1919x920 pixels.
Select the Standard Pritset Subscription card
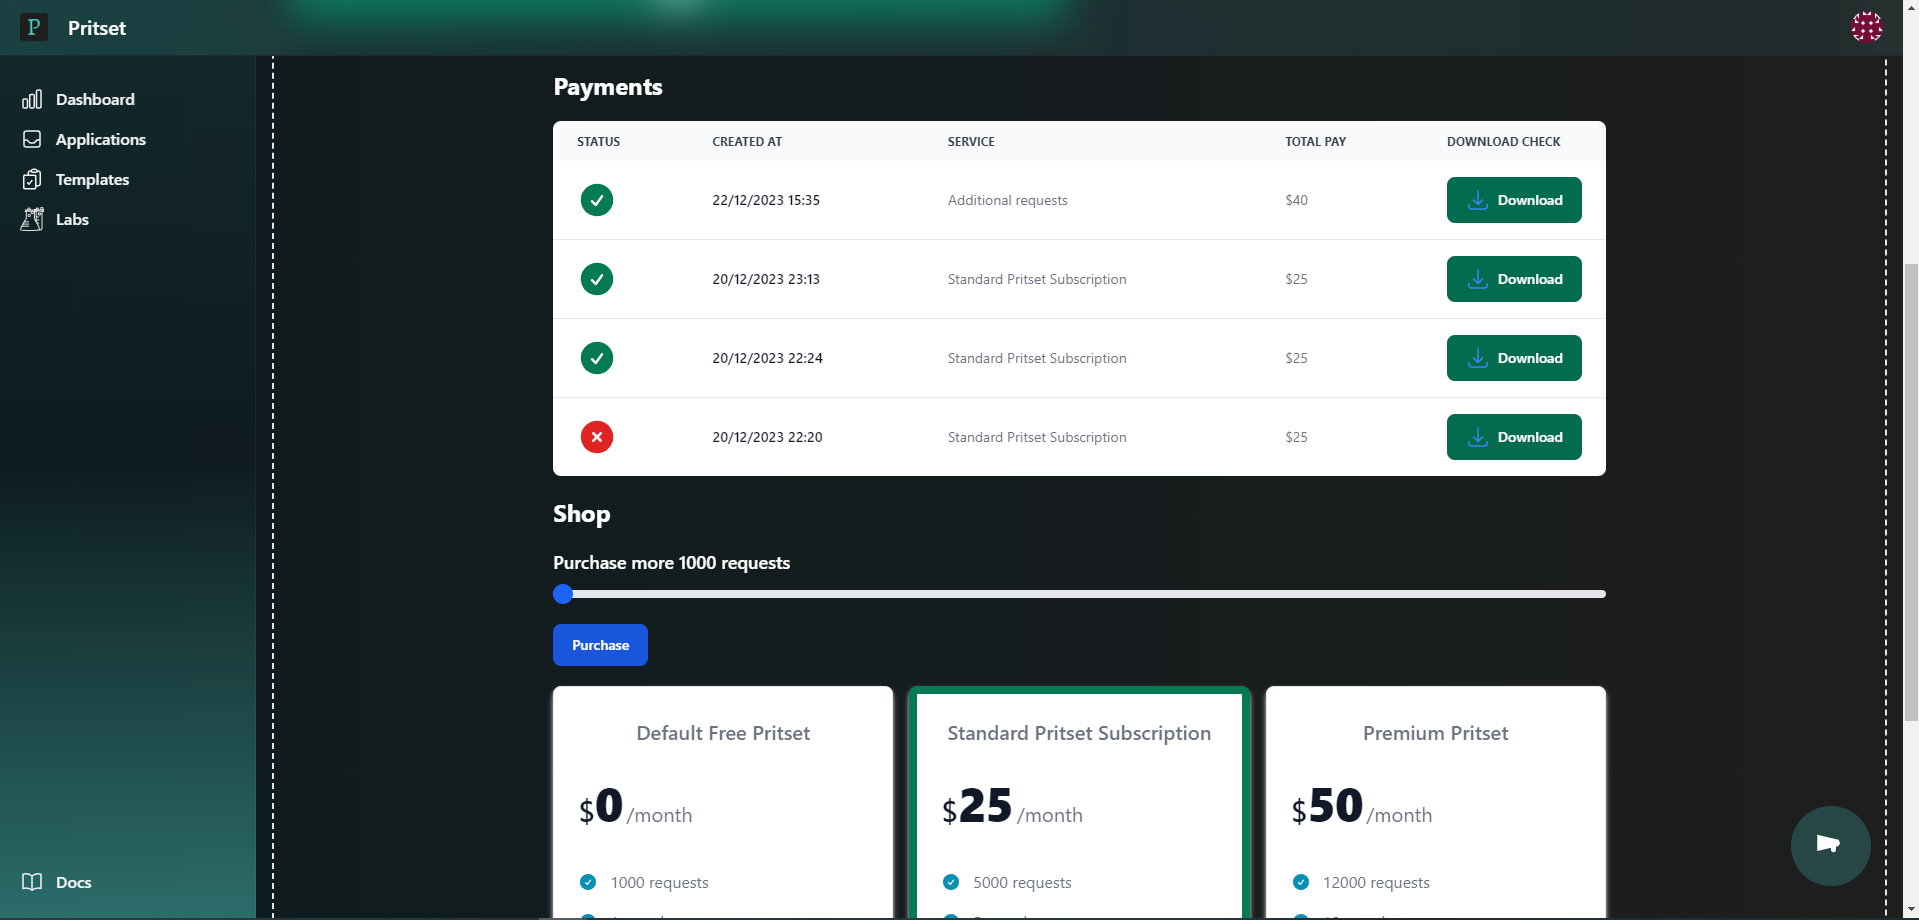click(x=1078, y=800)
